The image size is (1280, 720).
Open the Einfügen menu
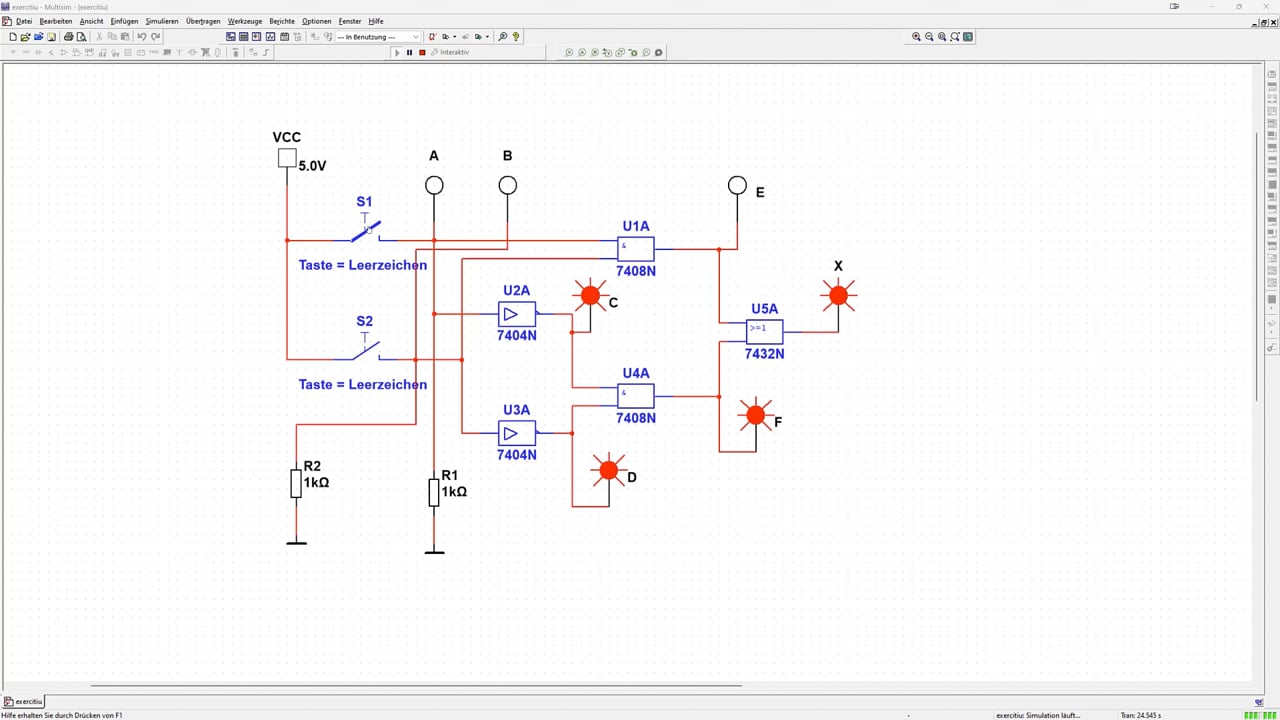coord(124,21)
